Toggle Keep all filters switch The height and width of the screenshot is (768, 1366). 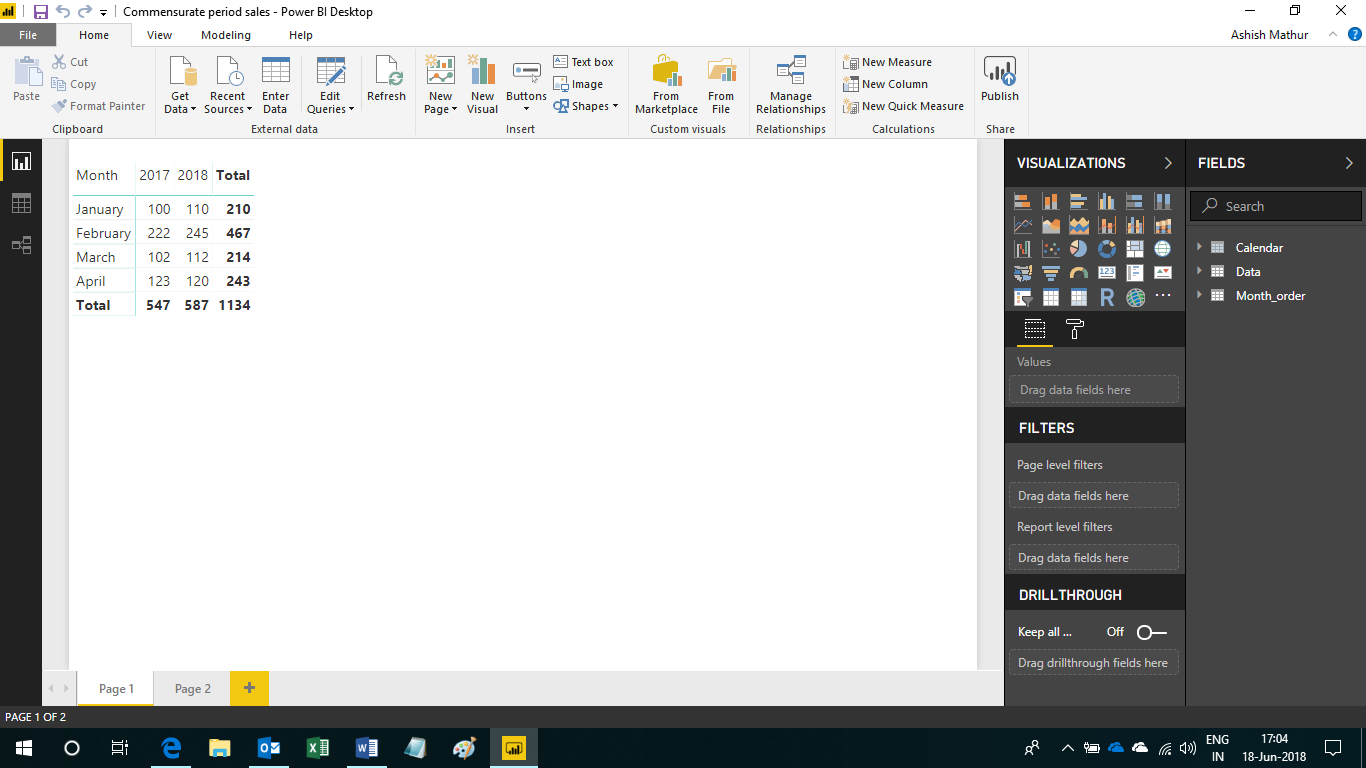click(x=1151, y=632)
